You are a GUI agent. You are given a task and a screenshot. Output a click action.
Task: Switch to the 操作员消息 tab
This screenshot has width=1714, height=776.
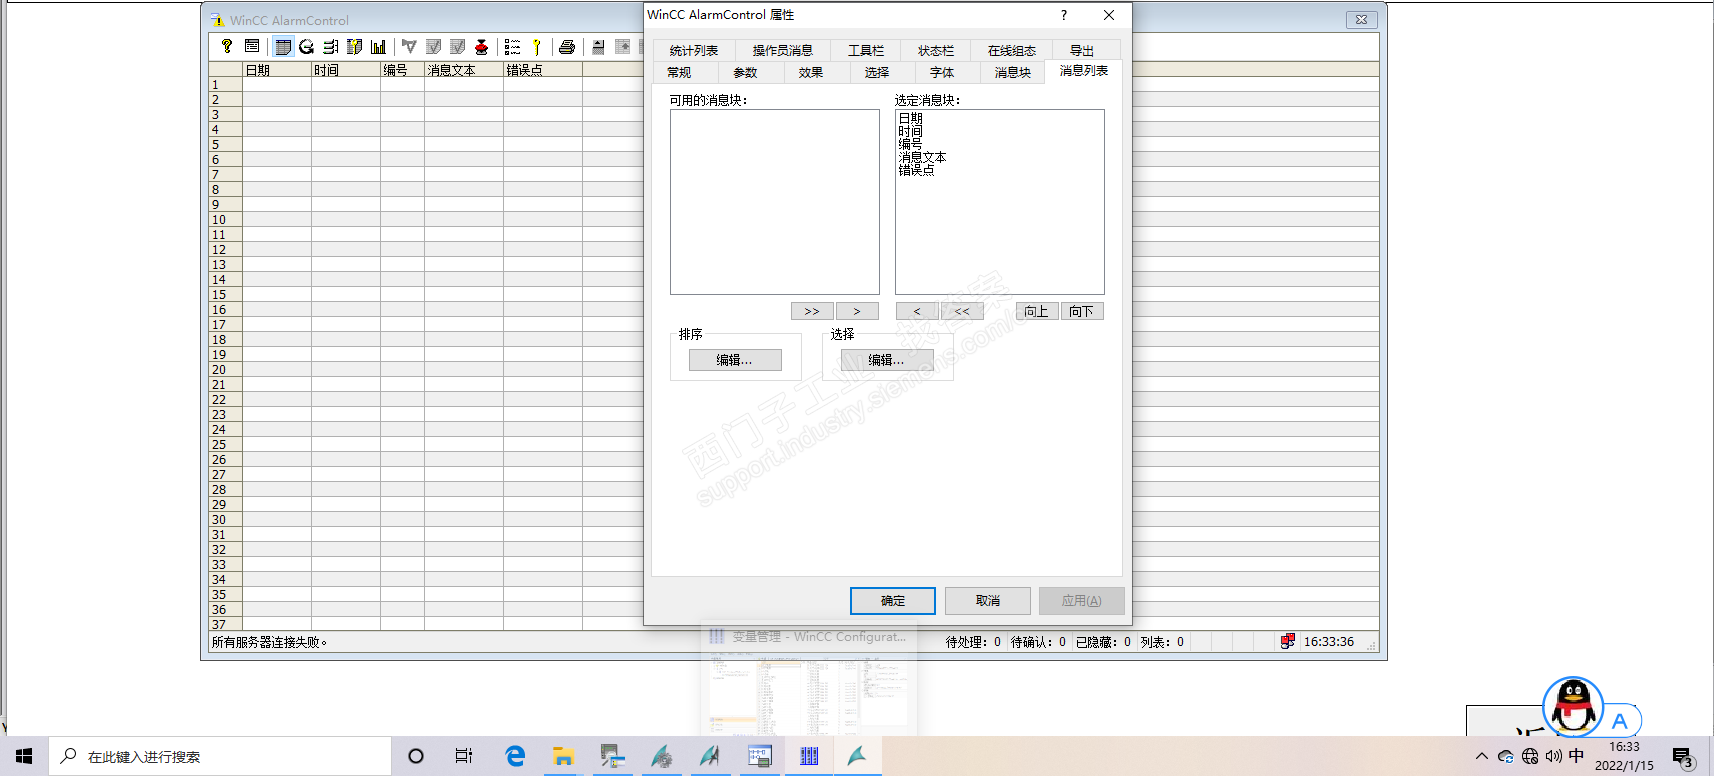coord(782,51)
